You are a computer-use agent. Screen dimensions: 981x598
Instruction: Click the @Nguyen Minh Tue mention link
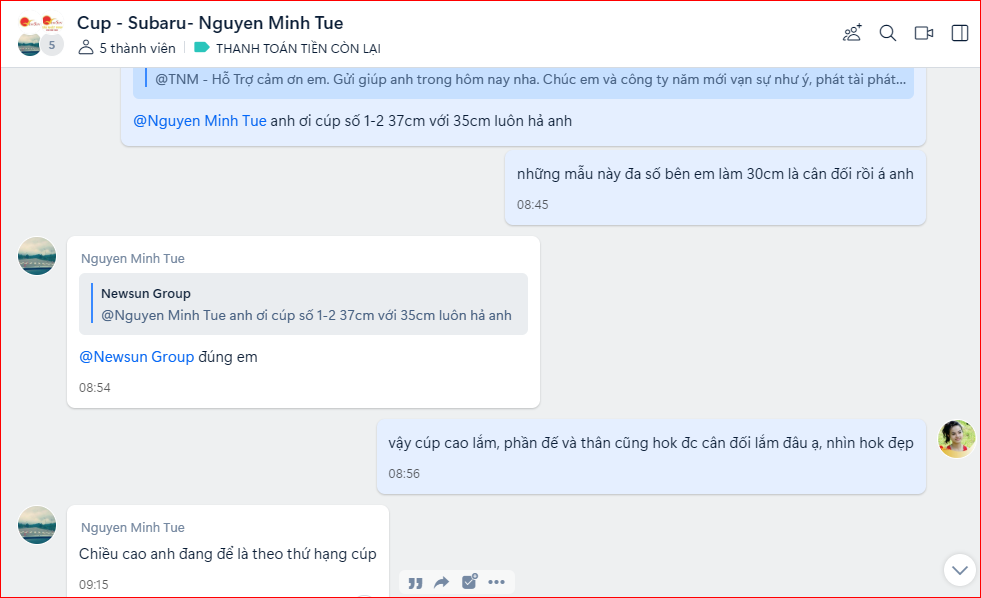(x=200, y=121)
